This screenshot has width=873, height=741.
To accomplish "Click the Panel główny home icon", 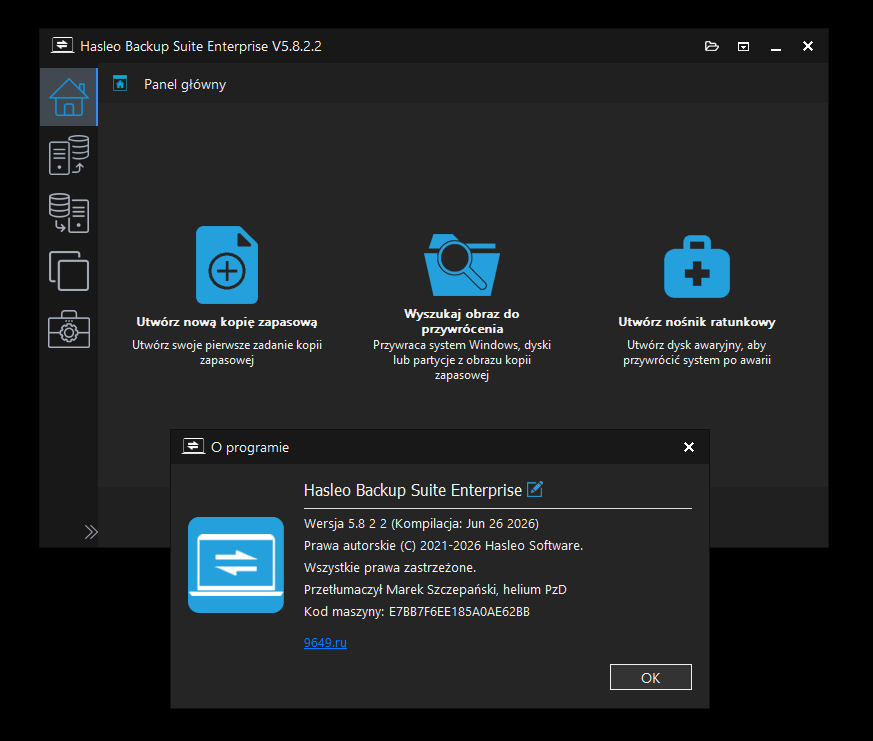I will click(120, 84).
